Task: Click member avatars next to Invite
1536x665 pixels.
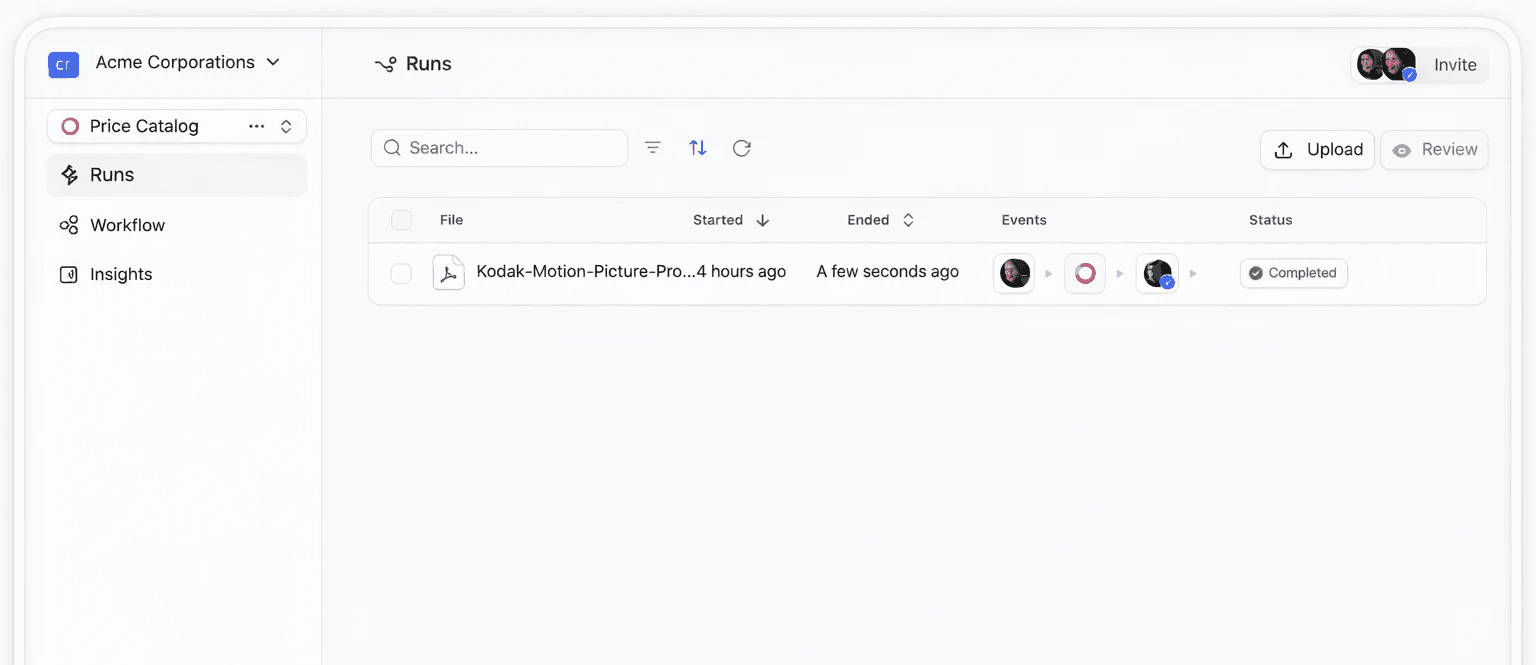Action: 1387,65
